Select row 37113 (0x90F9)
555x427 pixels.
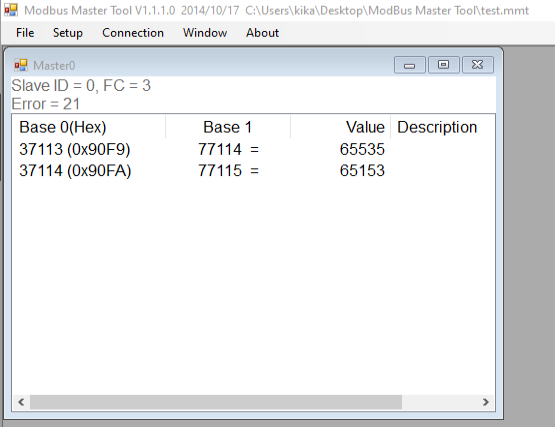point(253,149)
